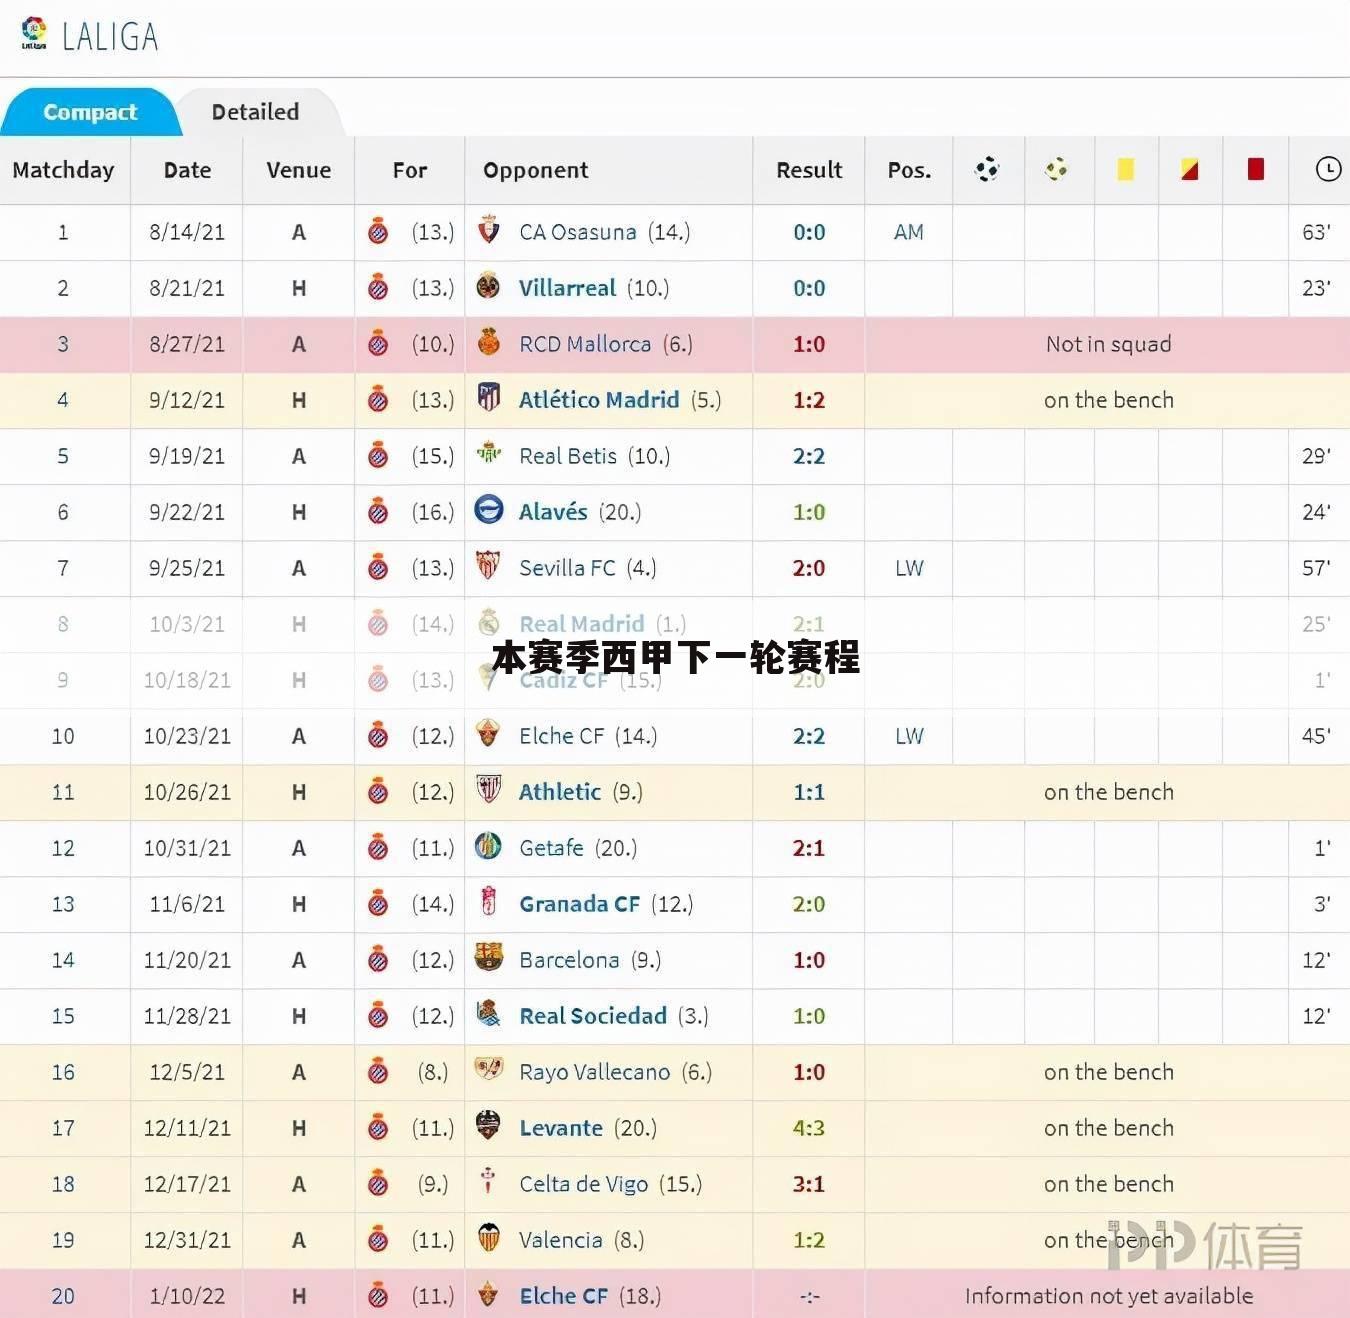Open the Atlético Madrid opponent link
Image resolution: width=1350 pixels, height=1318 pixels.
[599, 400]
